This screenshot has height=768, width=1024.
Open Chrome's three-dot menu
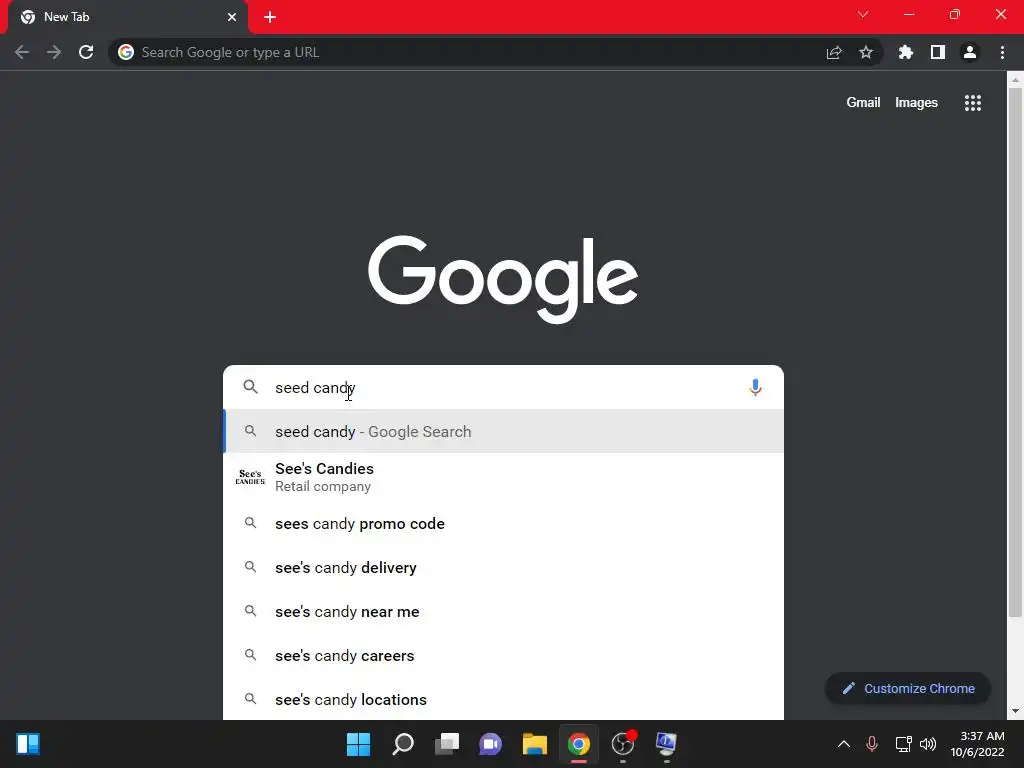[1002, 52]
